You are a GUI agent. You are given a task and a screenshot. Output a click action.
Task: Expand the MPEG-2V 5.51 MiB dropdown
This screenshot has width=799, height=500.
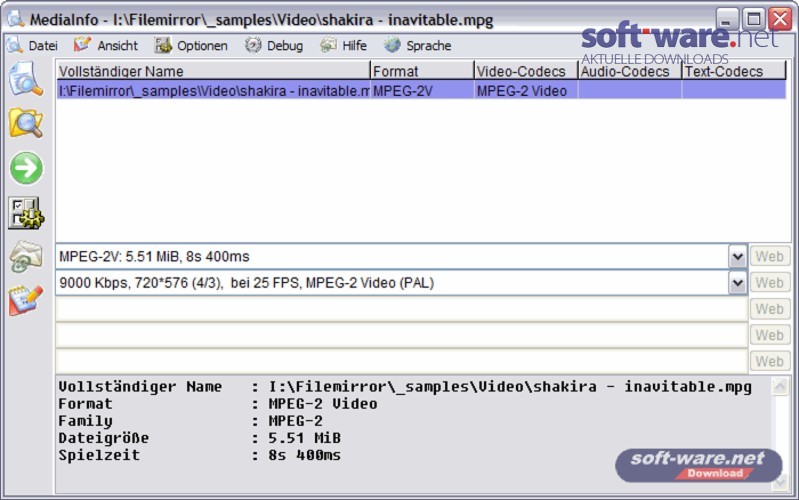click(x=737, y=256)
